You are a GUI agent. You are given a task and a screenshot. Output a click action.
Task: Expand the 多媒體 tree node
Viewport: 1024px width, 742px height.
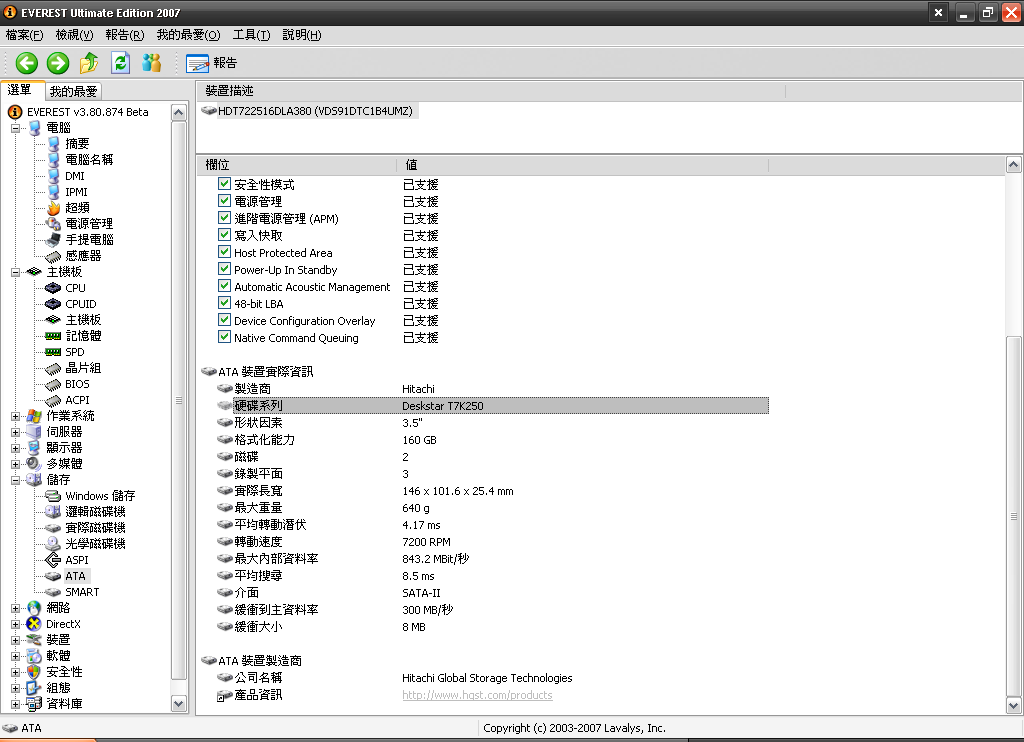[x=16, y=464]
